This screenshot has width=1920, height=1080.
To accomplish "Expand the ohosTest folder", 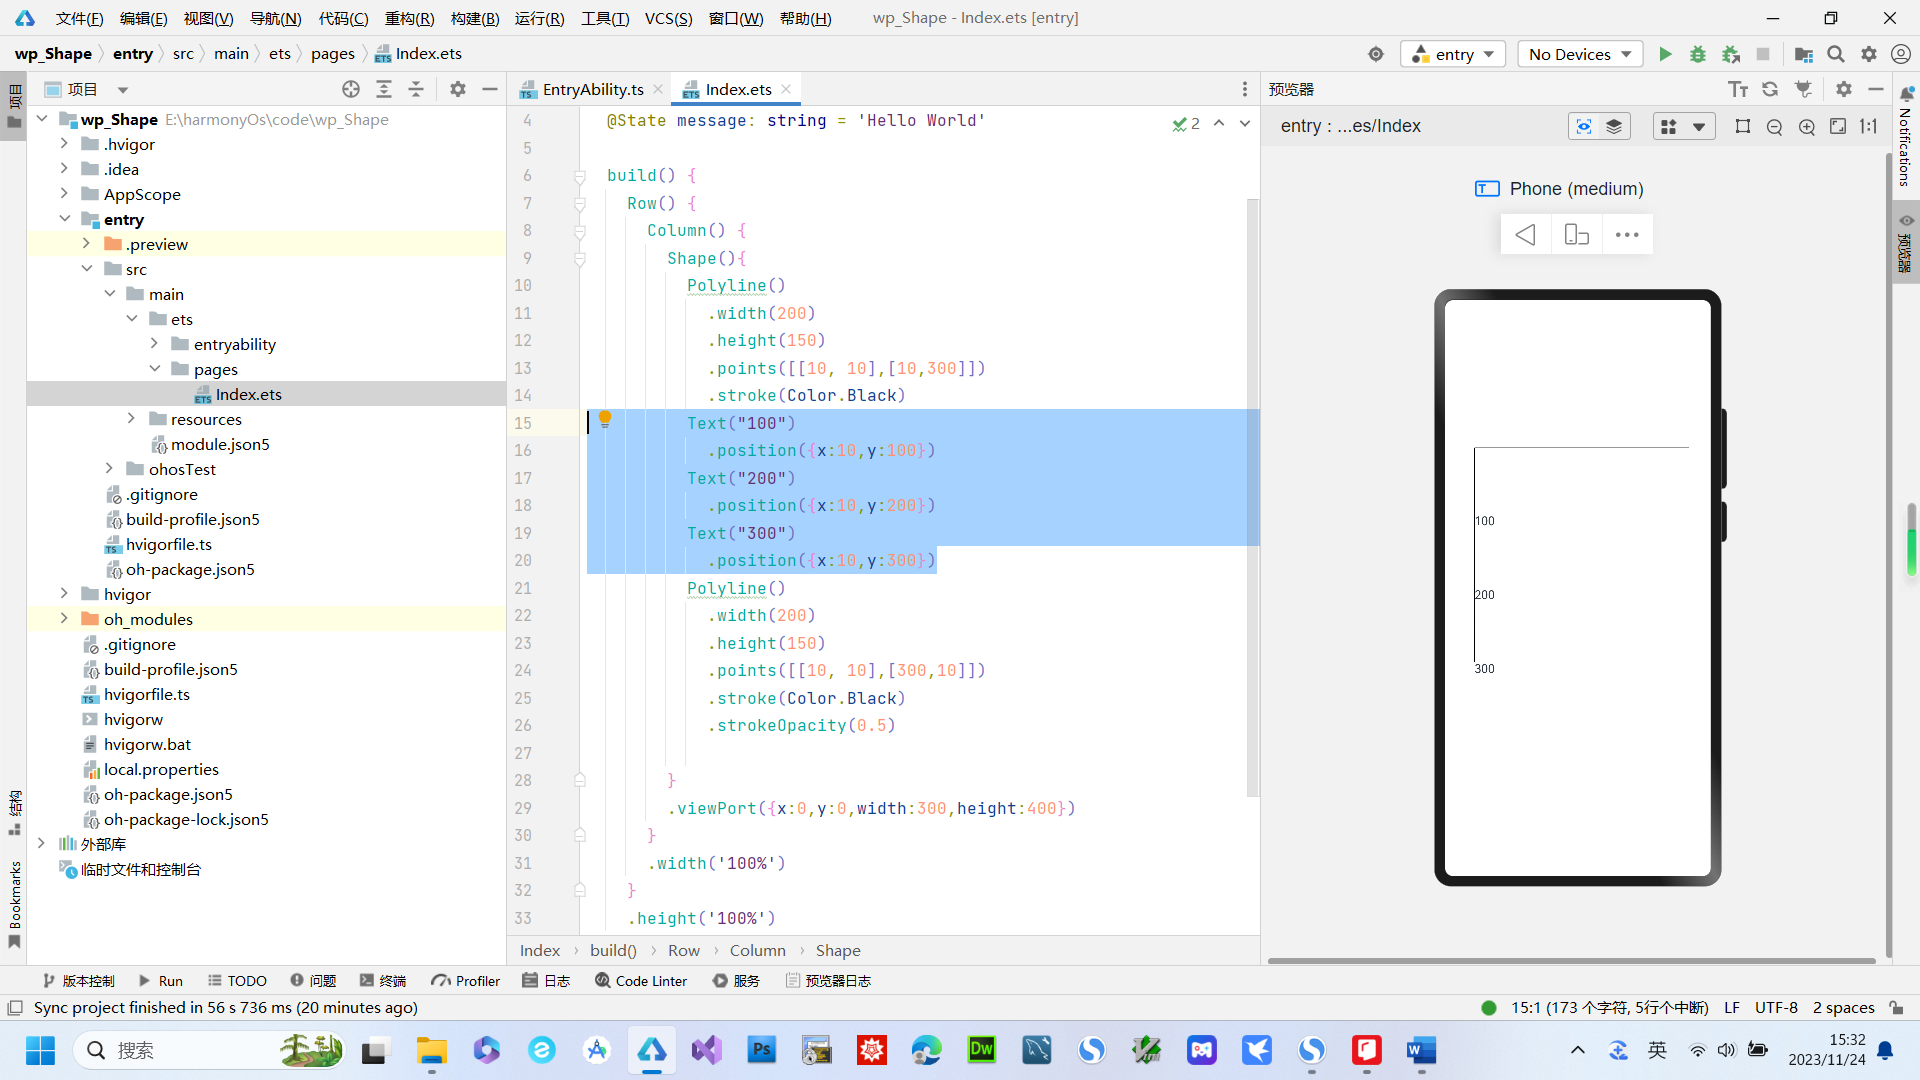I will pos(109,469).
